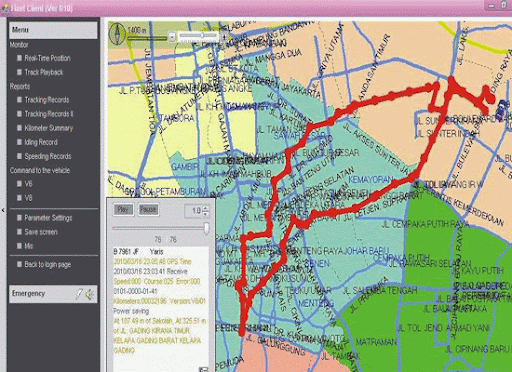Click the track playback progress slider handle
This screenshot has height=372, width=512.
[207, 228]
